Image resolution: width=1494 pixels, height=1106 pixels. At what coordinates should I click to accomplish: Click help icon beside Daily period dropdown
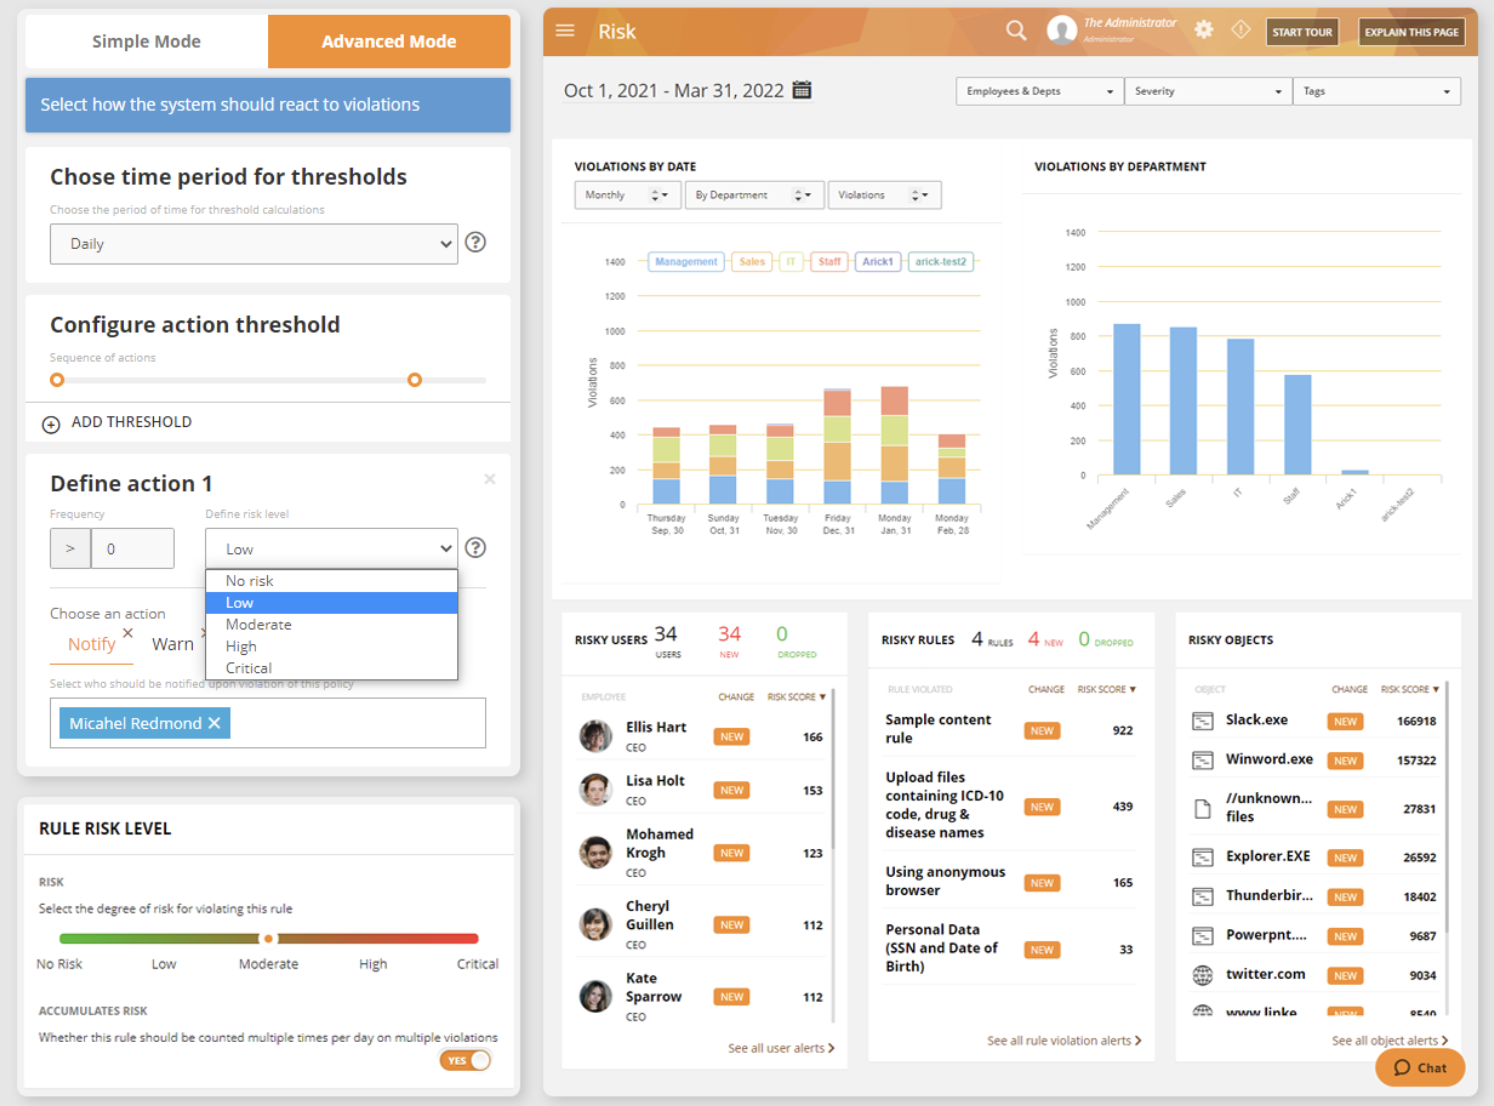click(x=476, y=242)
